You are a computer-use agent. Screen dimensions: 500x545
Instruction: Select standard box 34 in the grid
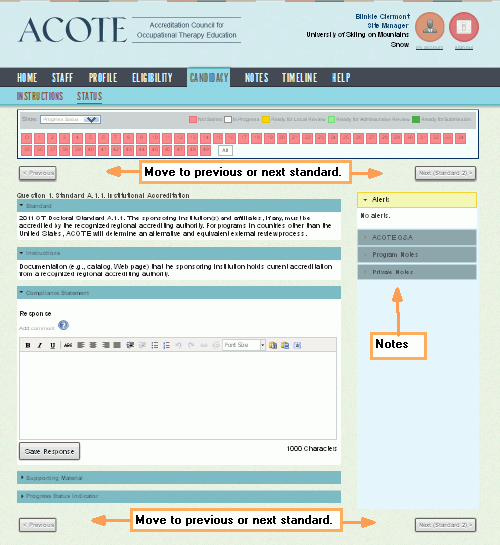click(x=461, y=138)
